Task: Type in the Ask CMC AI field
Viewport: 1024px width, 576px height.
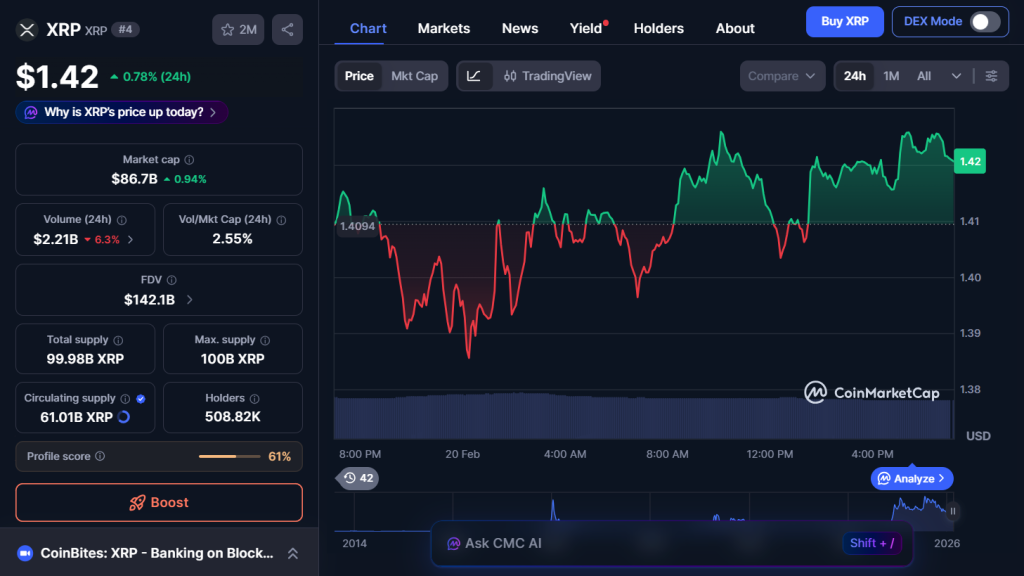Action: point(640,544)
